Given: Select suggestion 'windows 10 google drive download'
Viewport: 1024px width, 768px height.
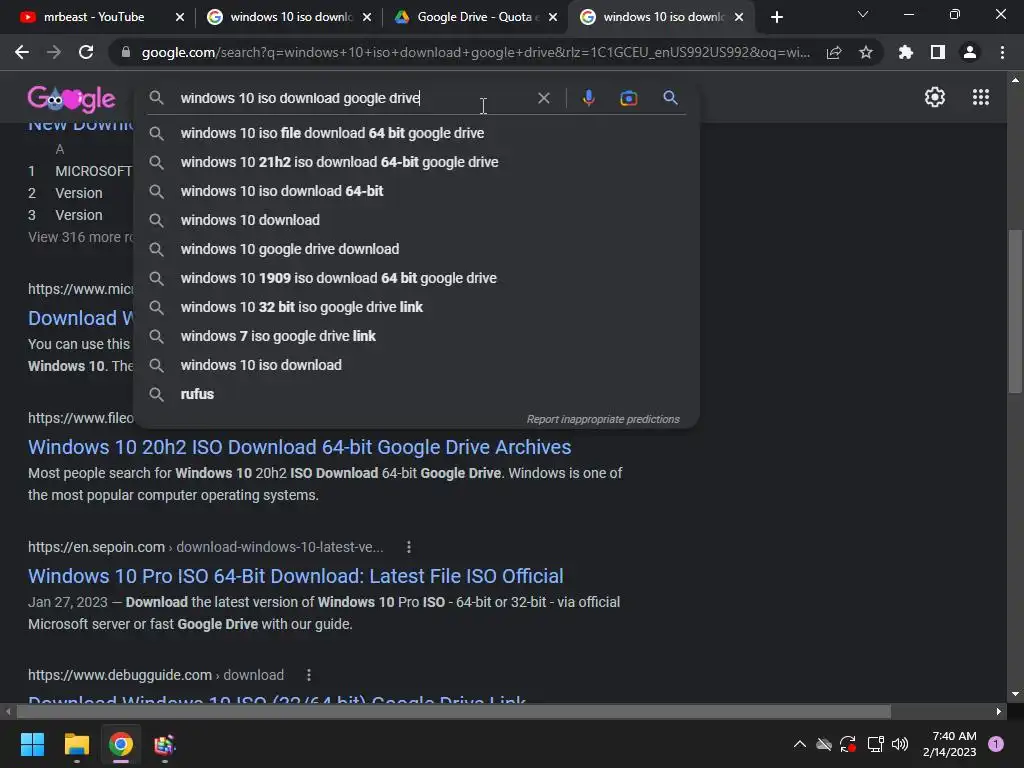Looking at the screenshot, I should (x=416, y=249).
